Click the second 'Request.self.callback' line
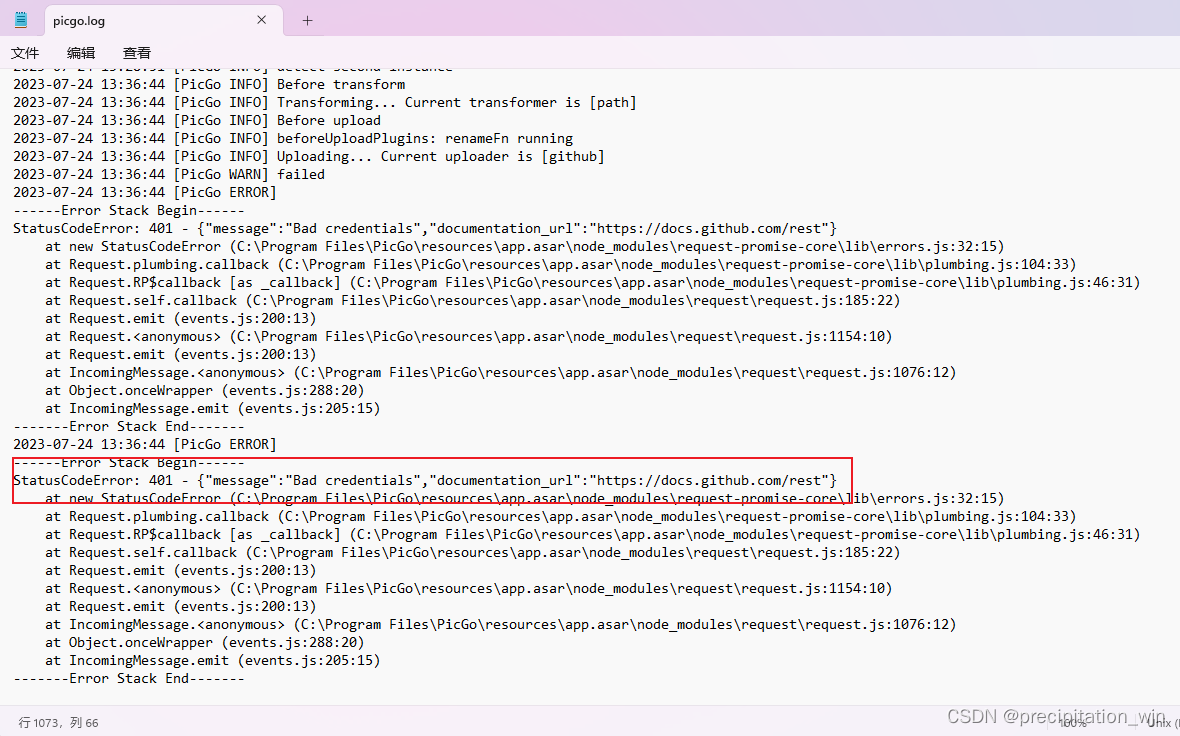The width and height of the screenshot is (1180, 736). point(473,553)
